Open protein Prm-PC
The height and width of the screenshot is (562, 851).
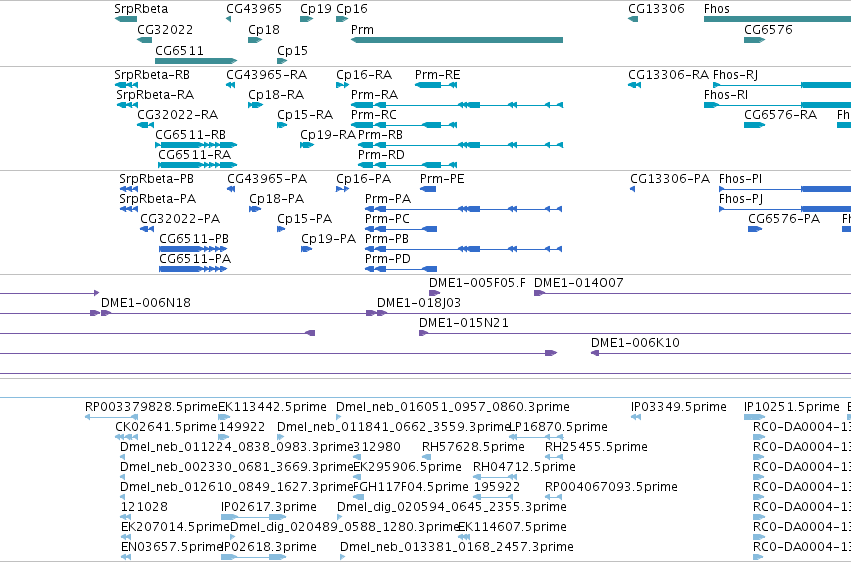388,219
